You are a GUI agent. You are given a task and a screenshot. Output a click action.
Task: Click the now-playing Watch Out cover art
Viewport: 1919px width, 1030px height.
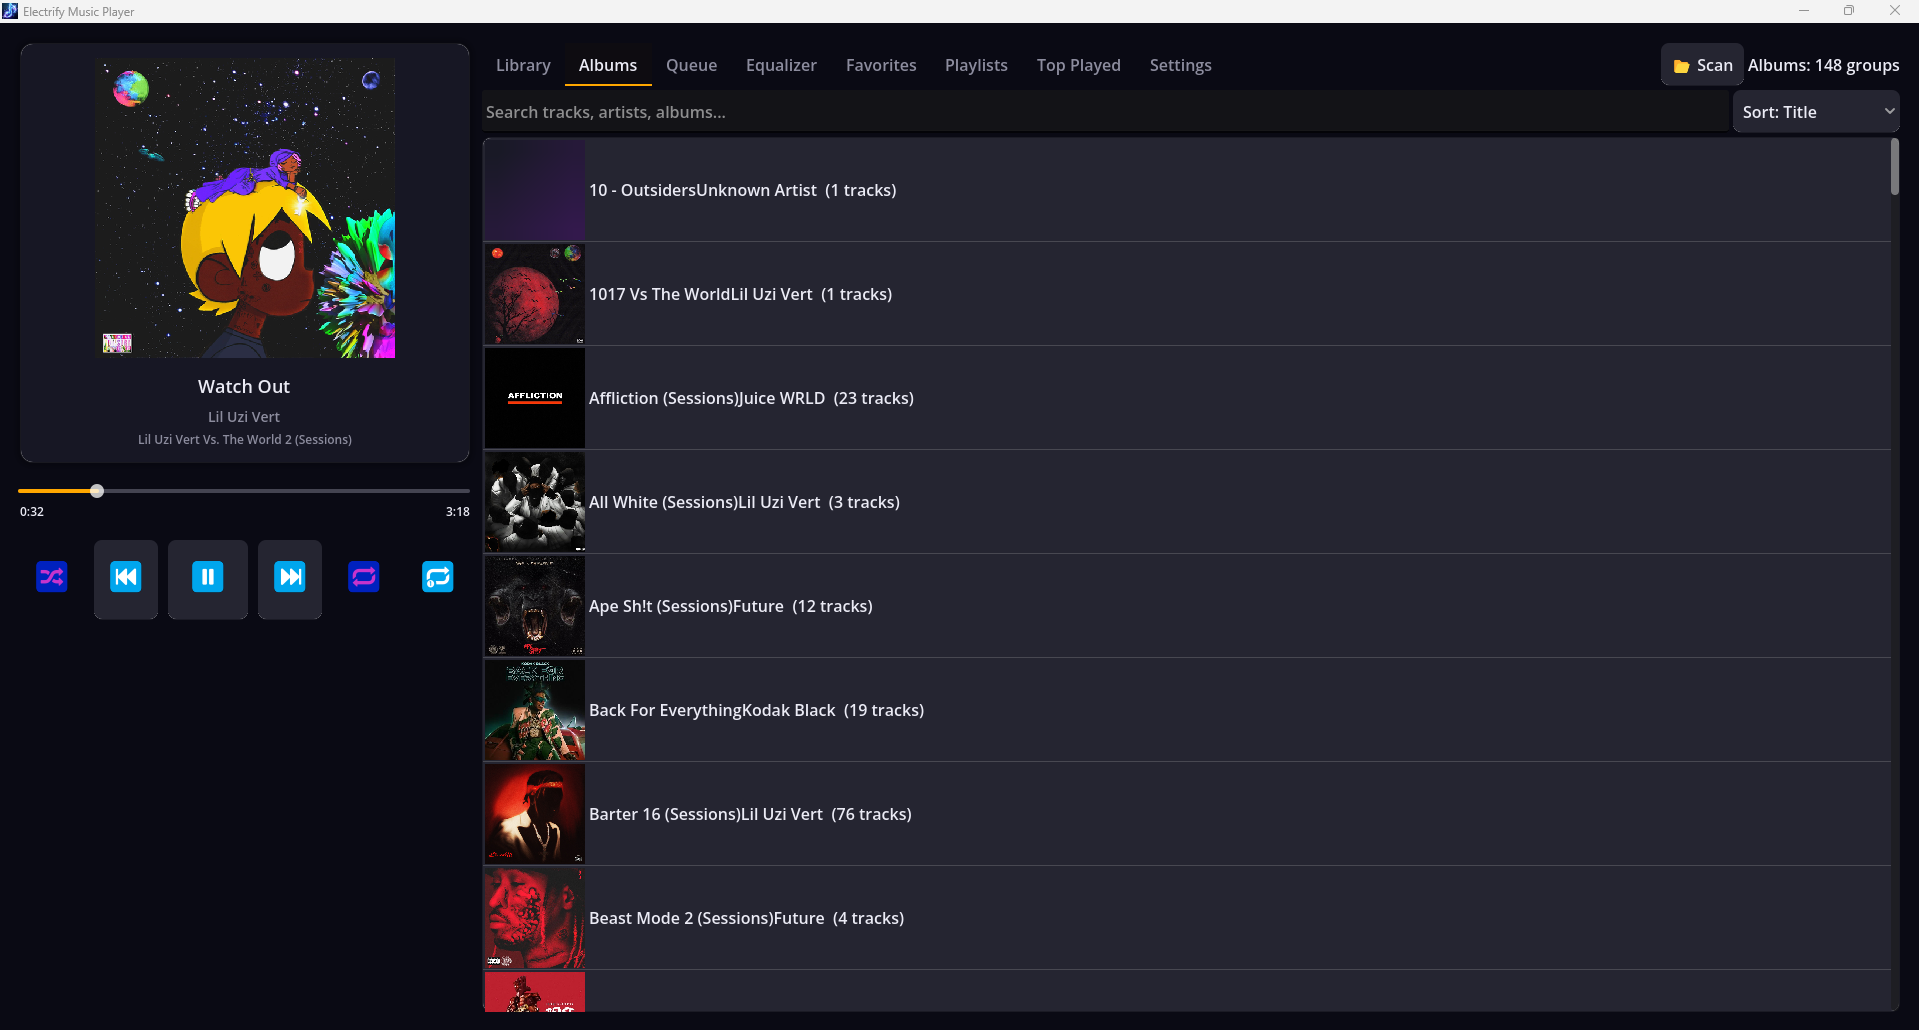click(x=245, y=208)
